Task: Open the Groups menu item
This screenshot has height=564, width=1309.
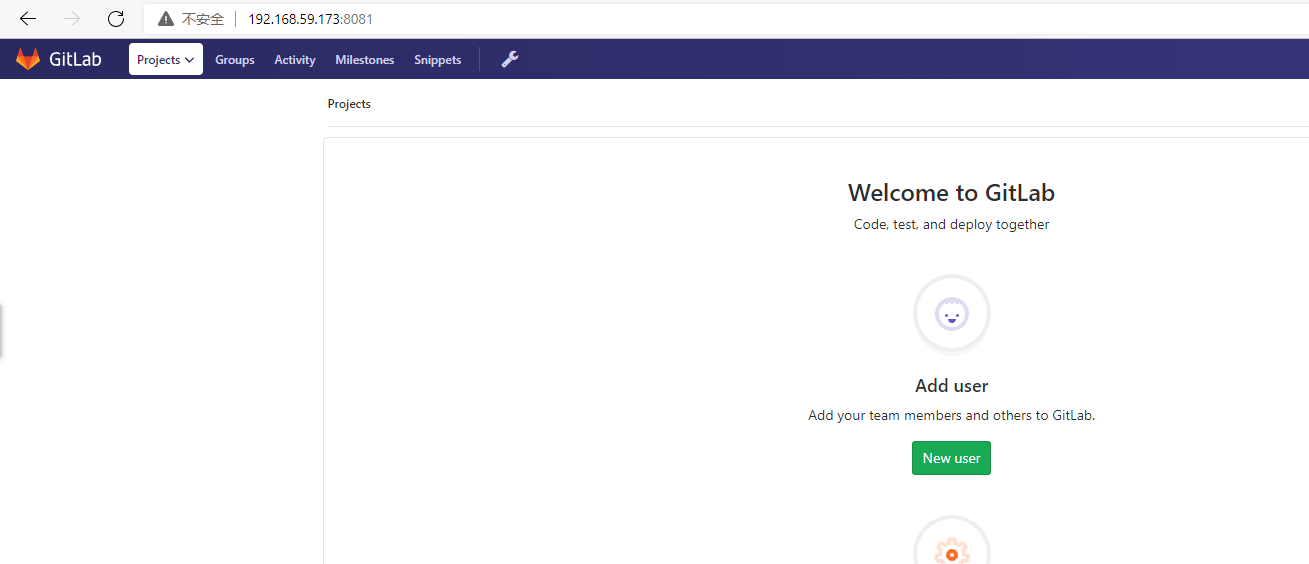Action: [x=235, y=60]
